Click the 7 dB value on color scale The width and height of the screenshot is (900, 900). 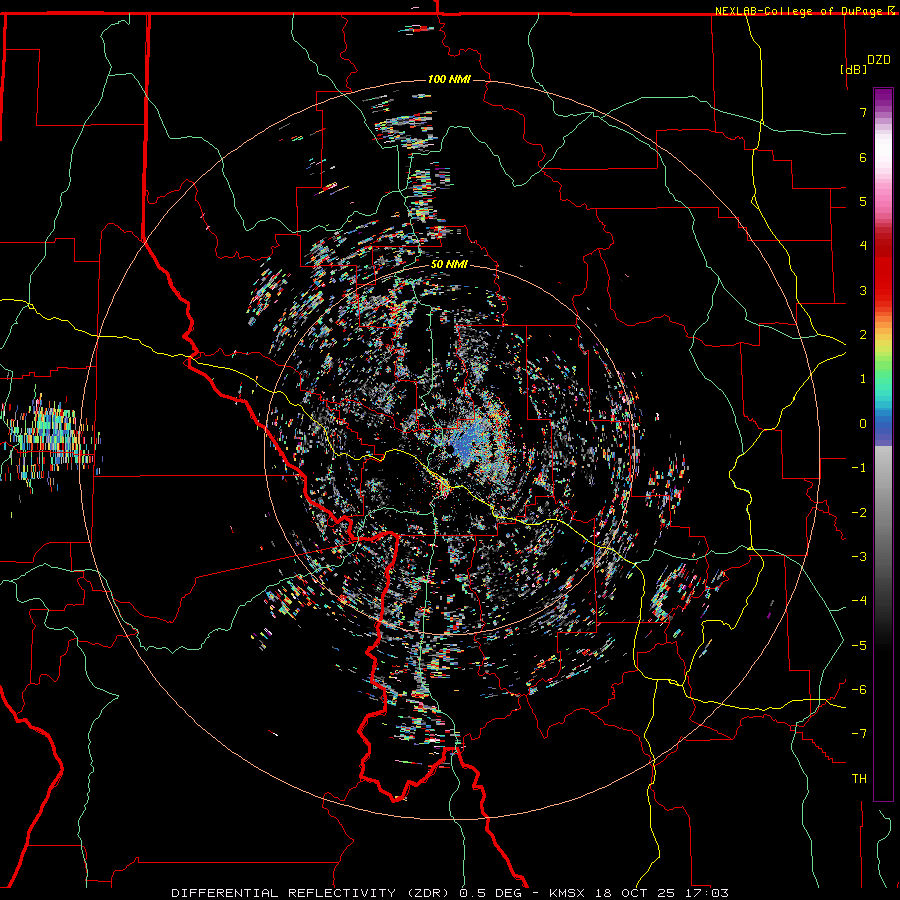click(863, 112)
